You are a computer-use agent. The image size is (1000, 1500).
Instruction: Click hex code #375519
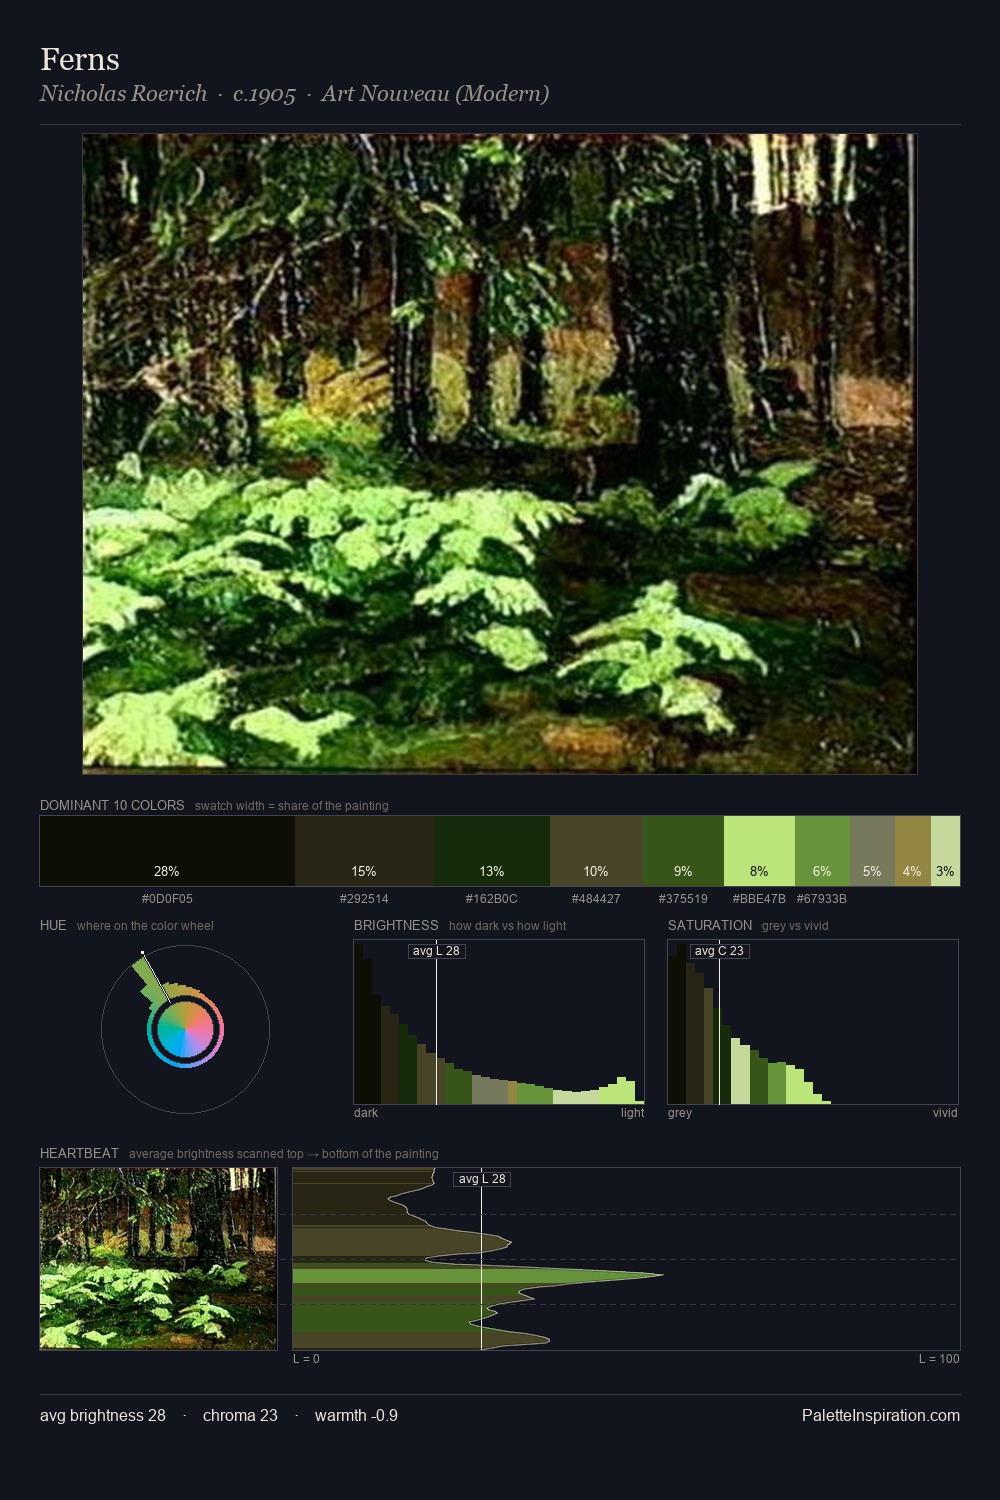click(683, 899)
